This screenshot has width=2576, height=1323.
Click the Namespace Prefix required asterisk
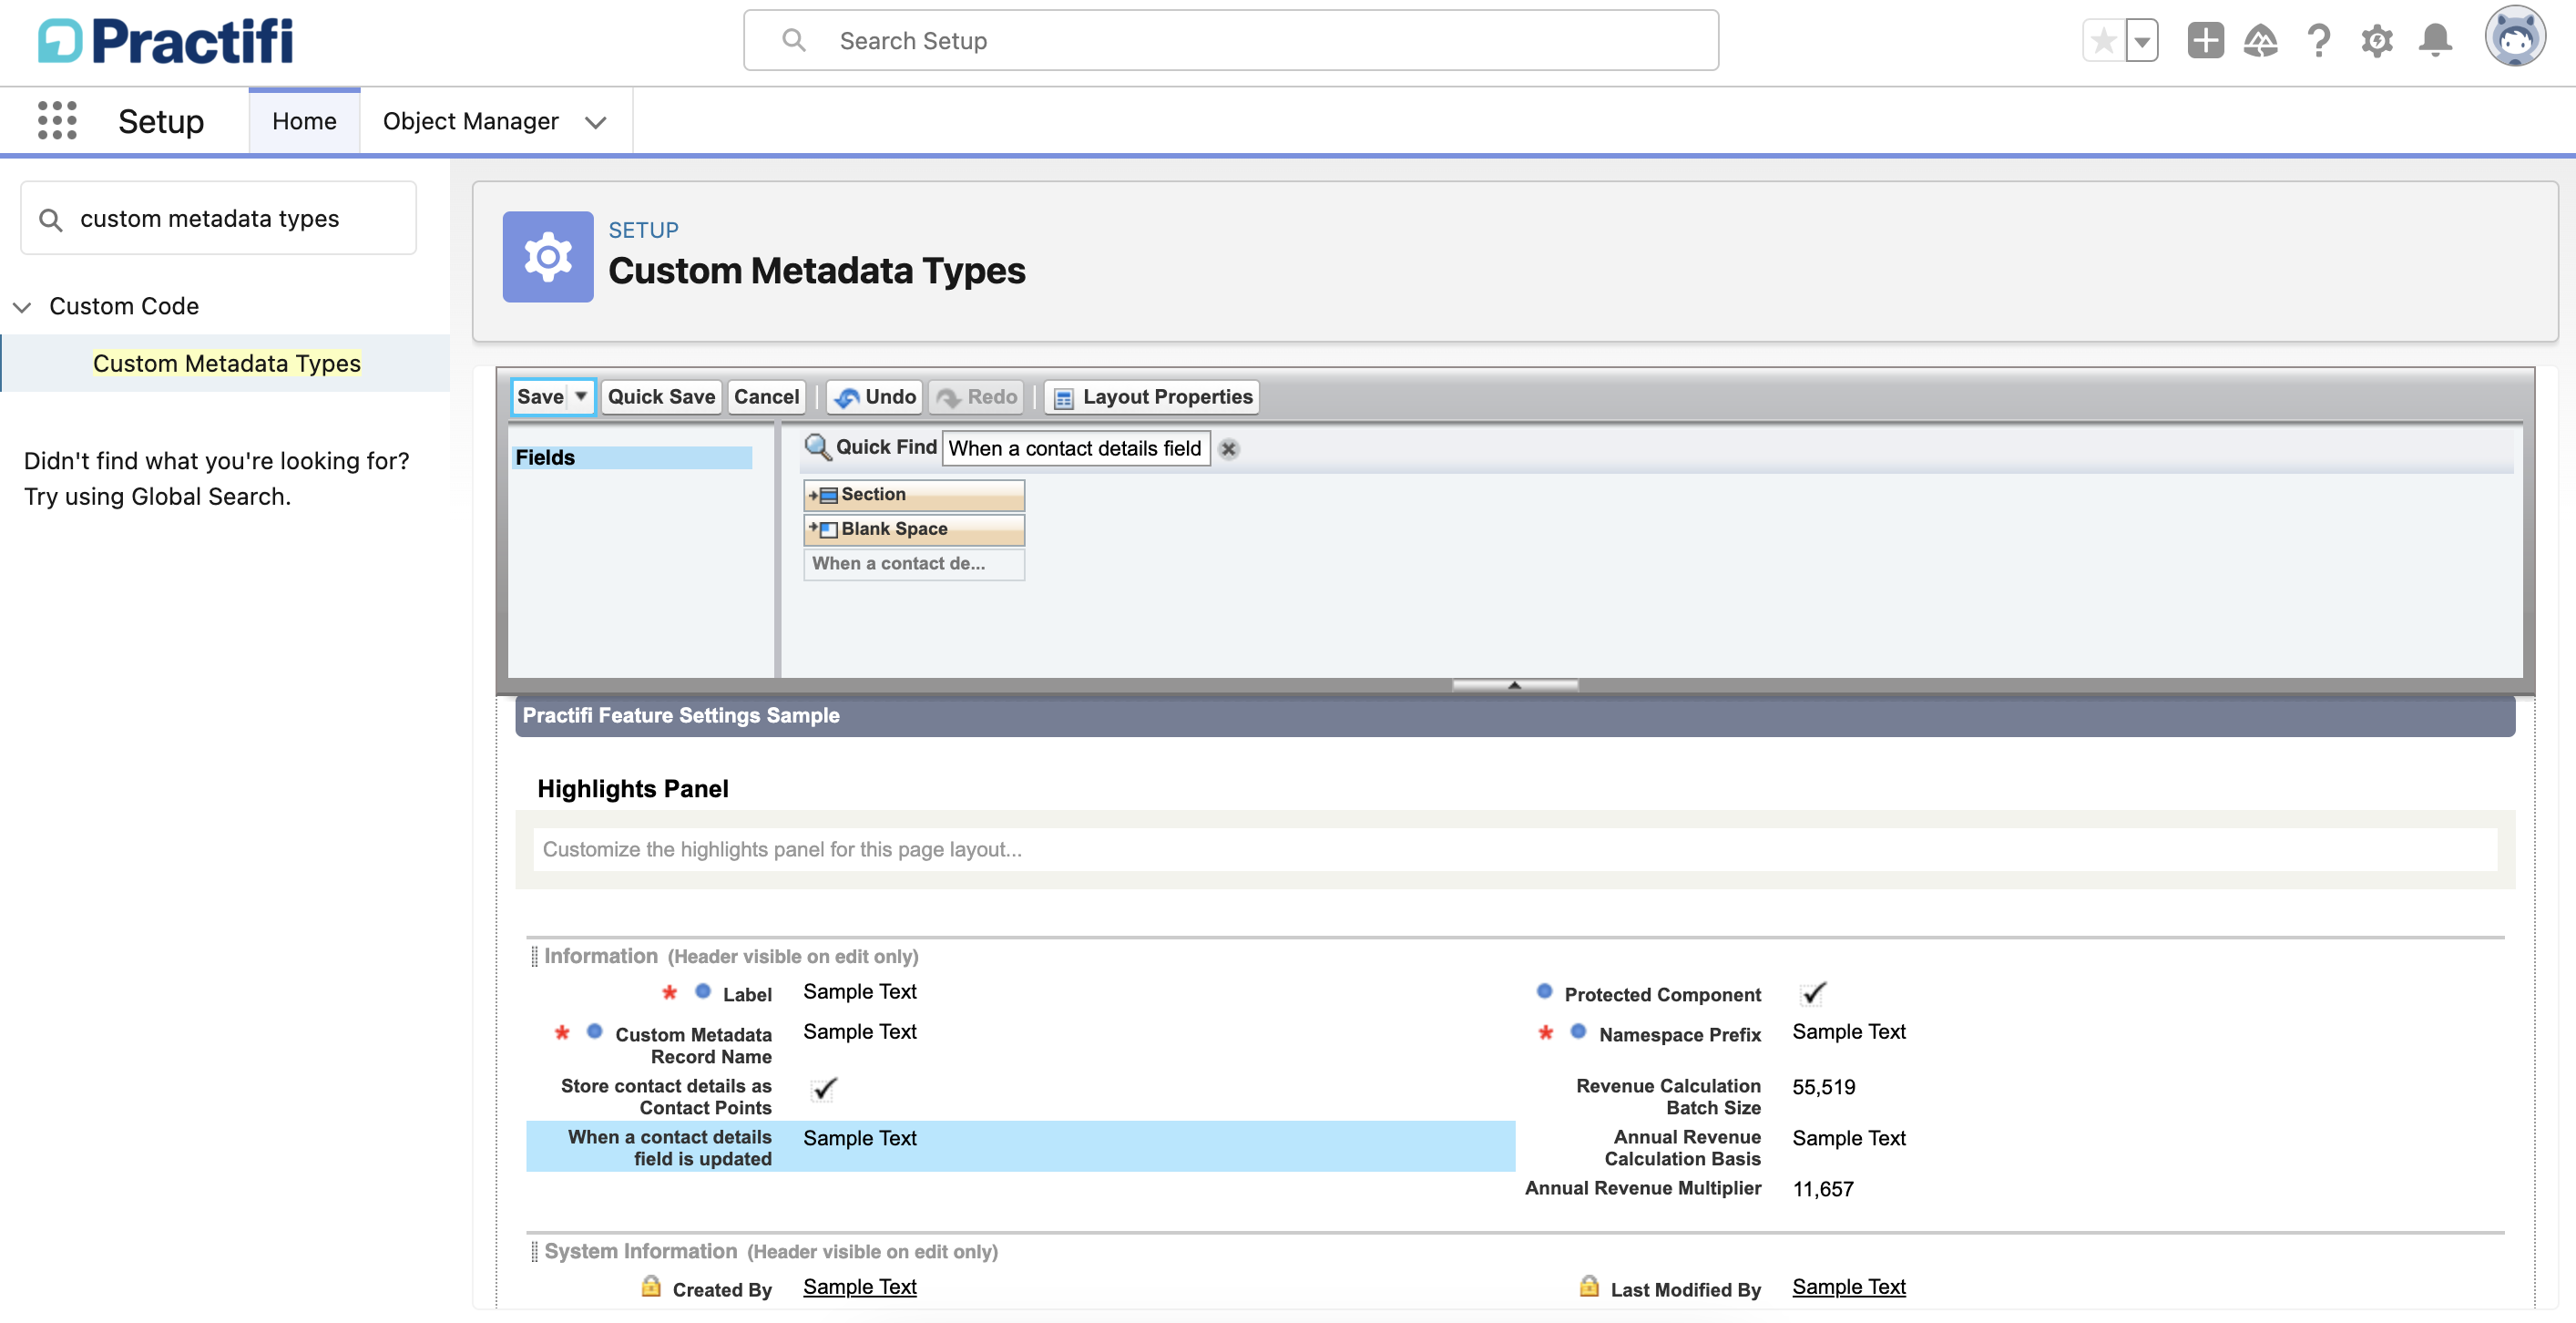click(x=1546, y=1032)
